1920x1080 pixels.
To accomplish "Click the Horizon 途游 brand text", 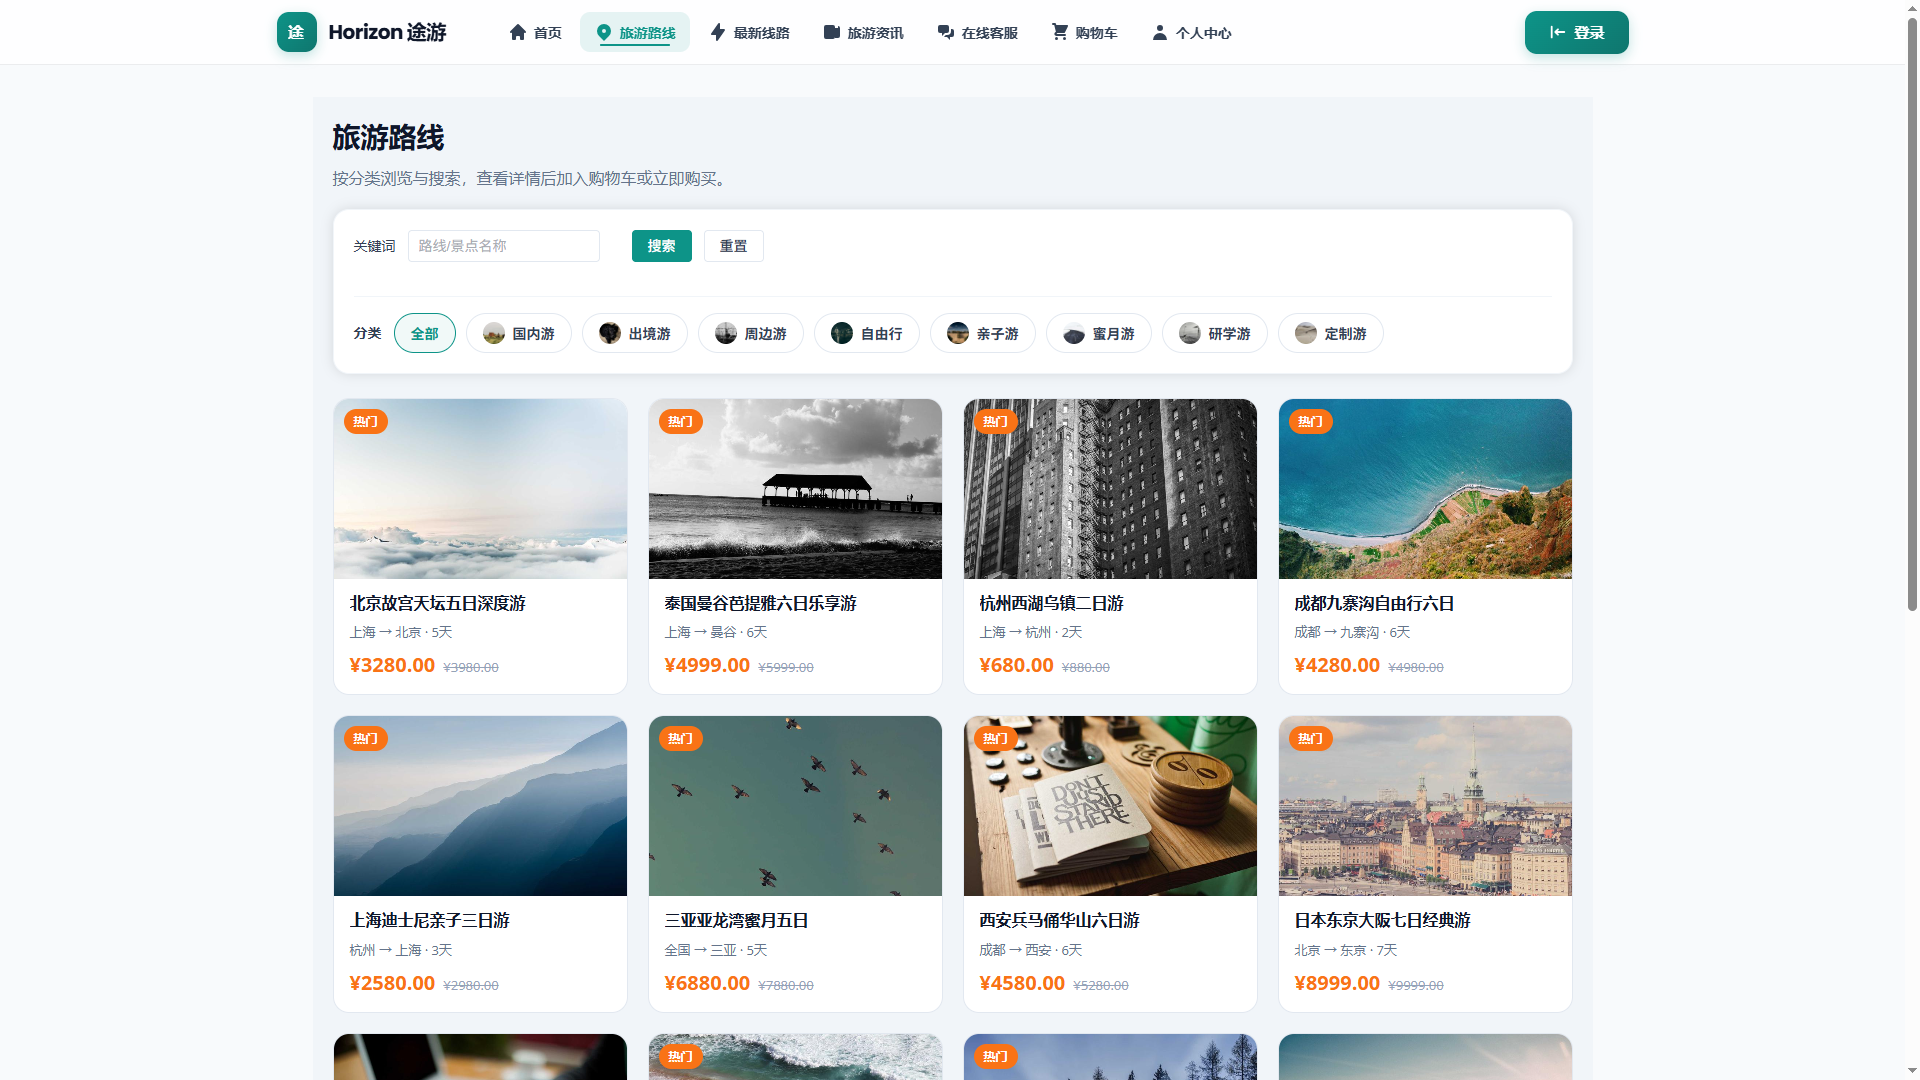I will [x=387, y=32].
